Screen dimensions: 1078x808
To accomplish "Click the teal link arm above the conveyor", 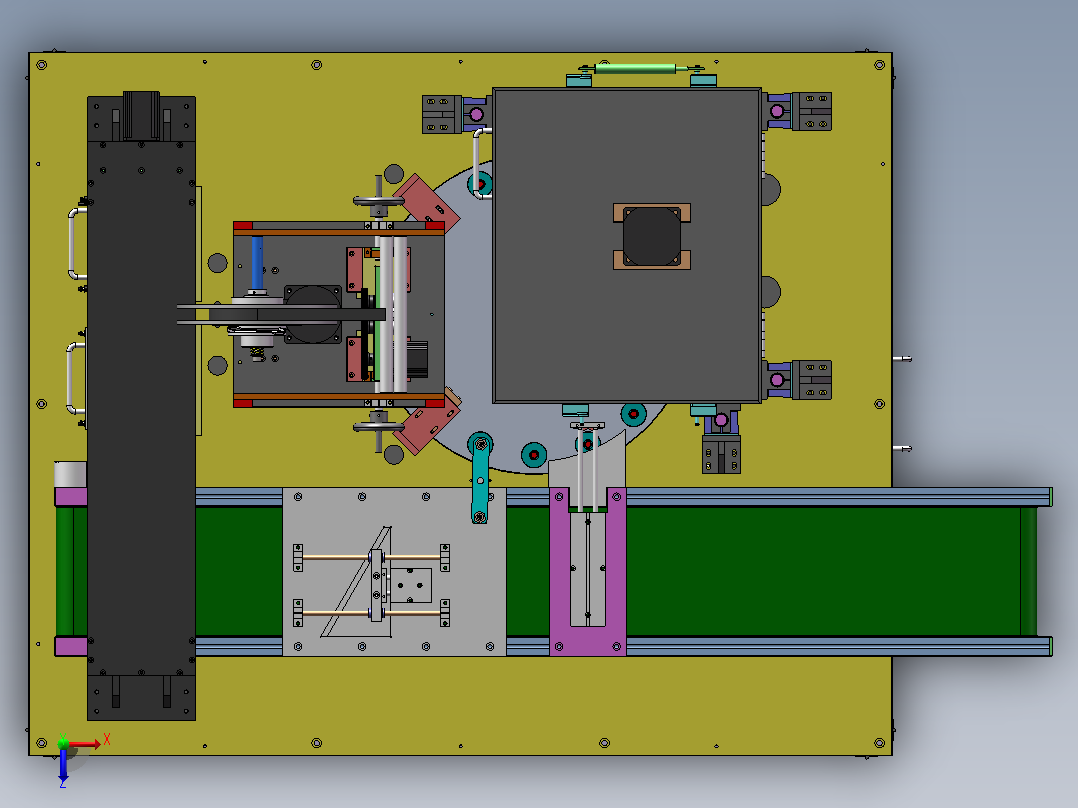I will click(x=481, y=478).
